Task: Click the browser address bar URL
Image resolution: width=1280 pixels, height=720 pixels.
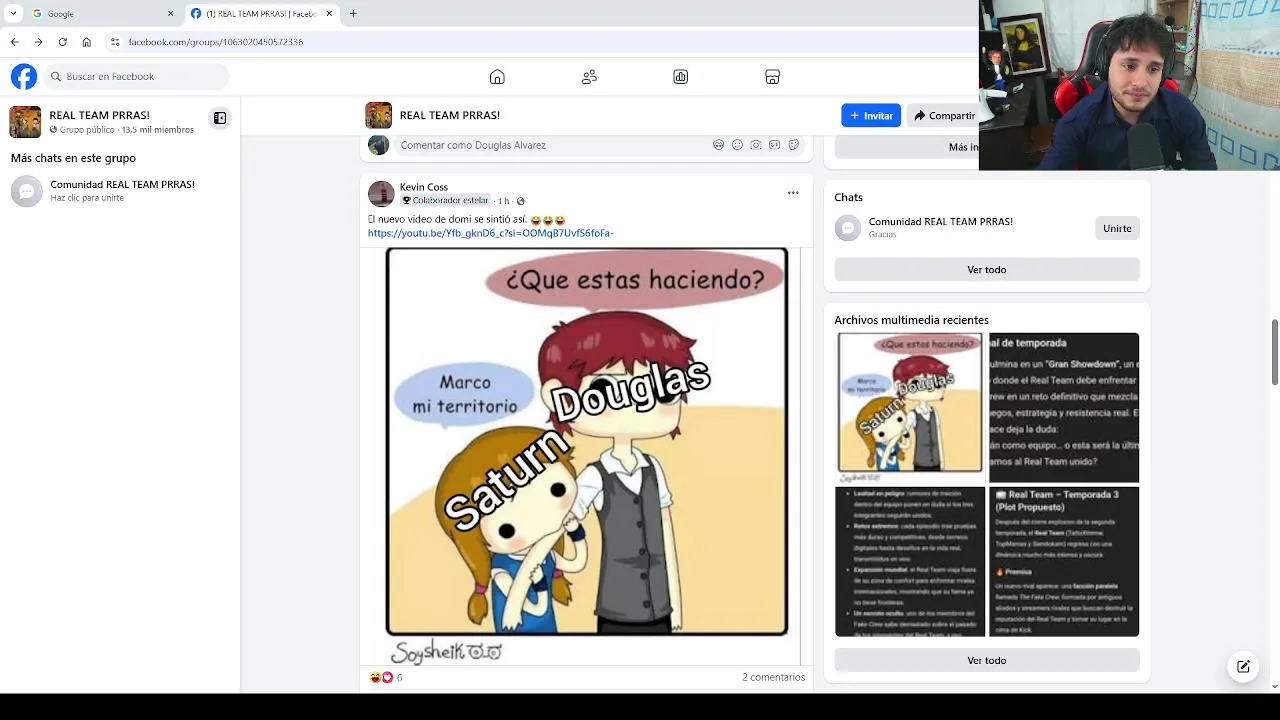Action: pos(216,42)
